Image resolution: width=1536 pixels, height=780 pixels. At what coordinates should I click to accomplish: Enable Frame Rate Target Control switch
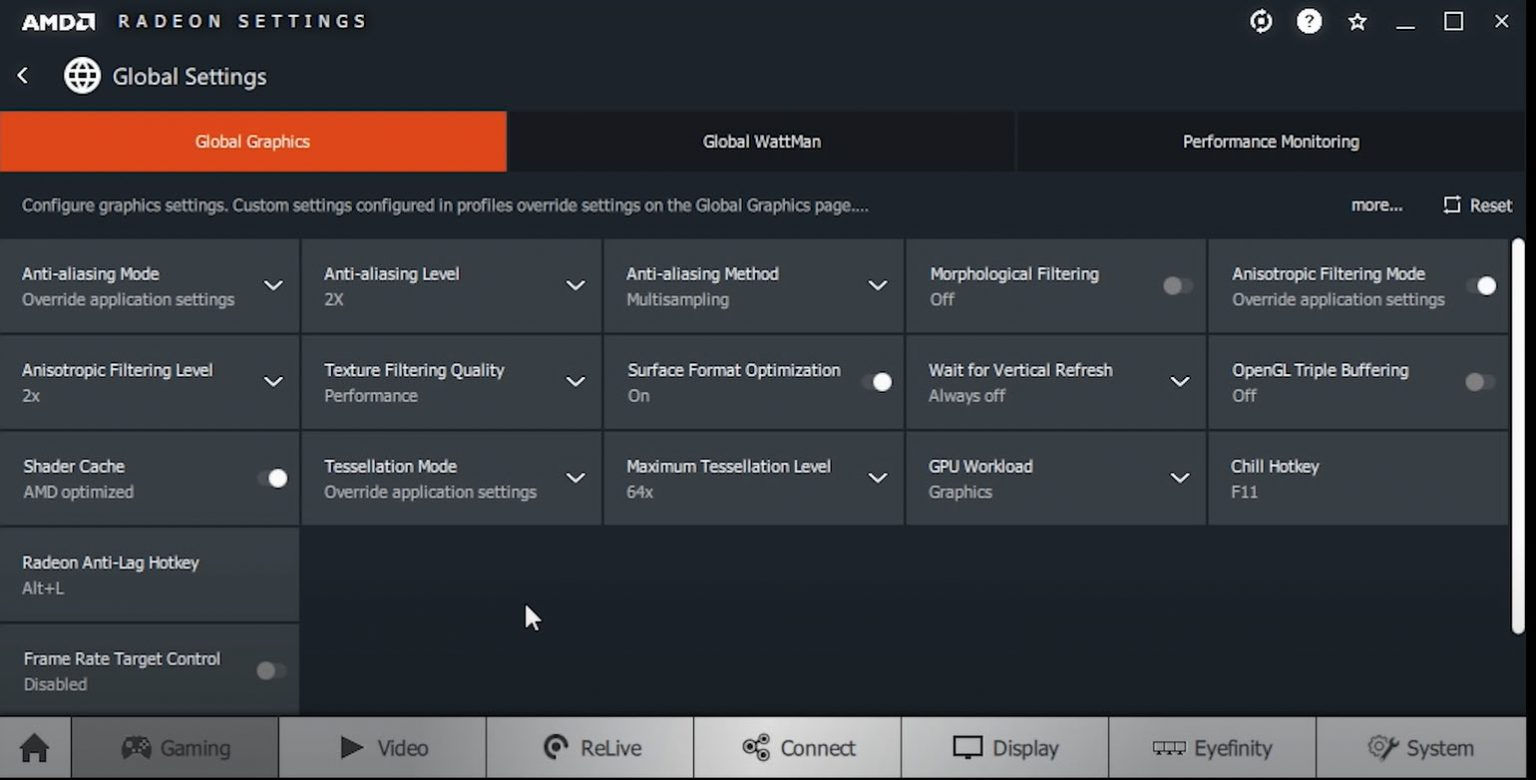coord(271,671)
